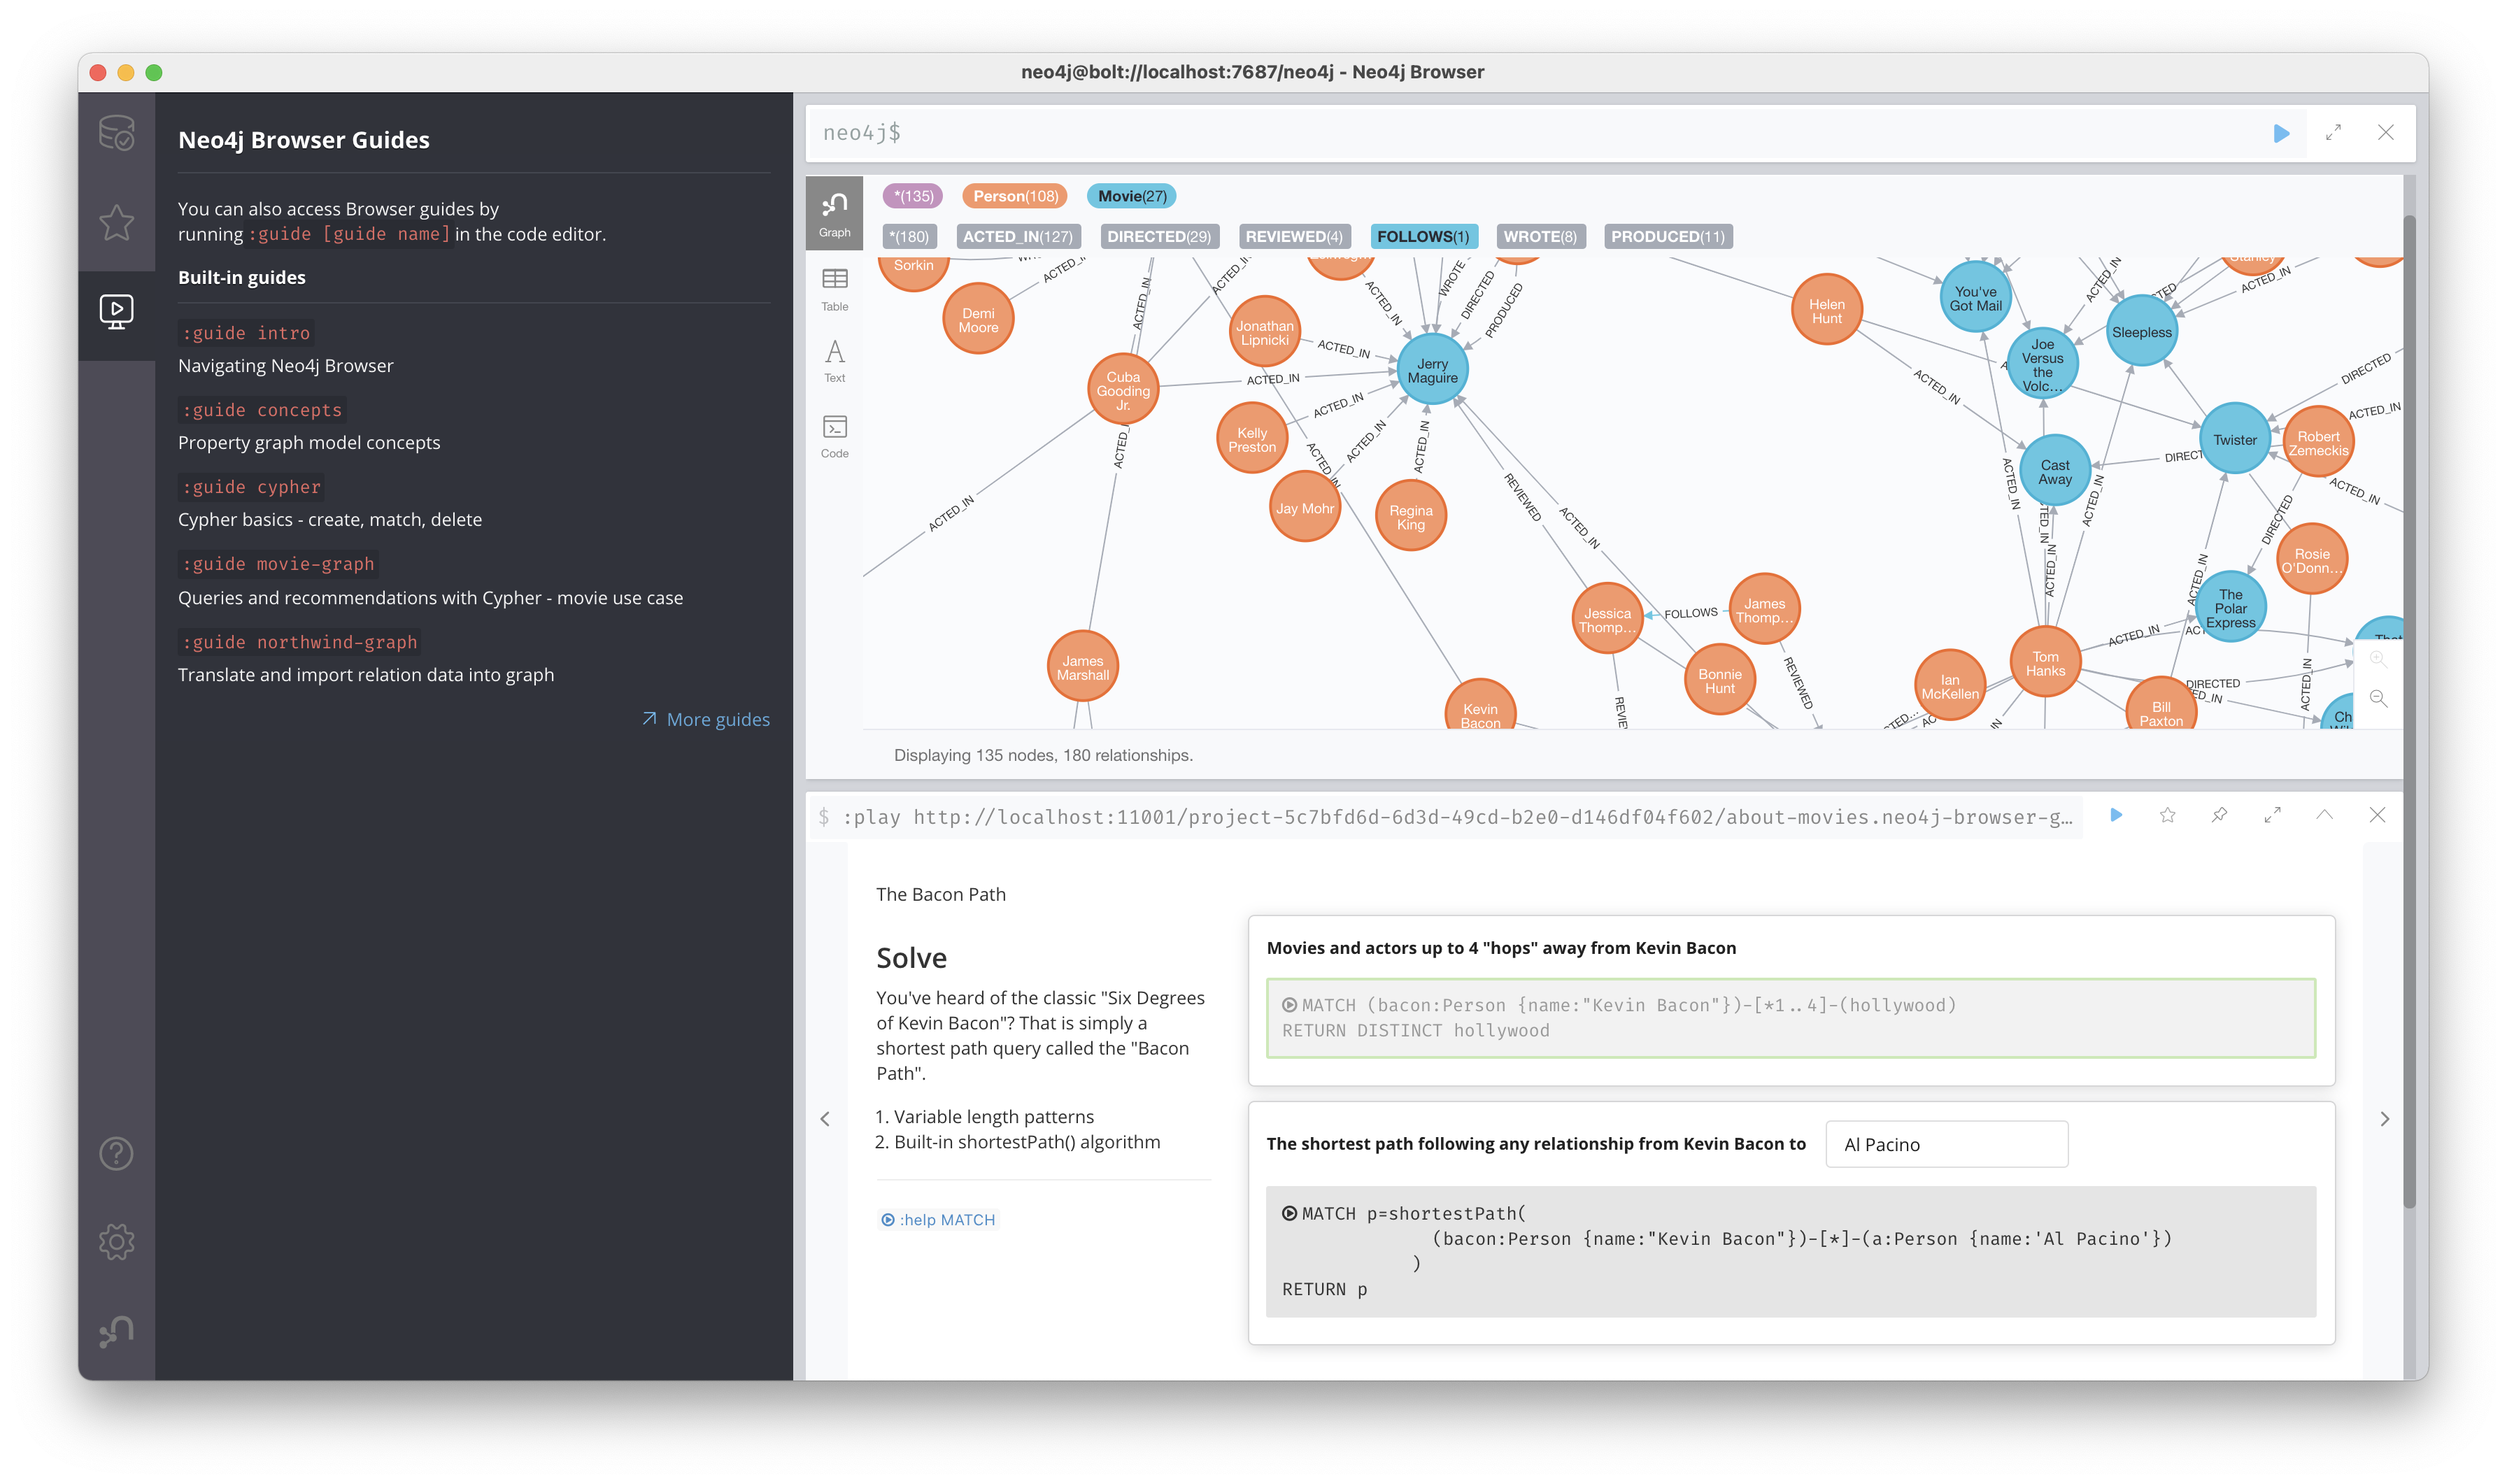2507x1484 pixels.
Task: Save :play frame command as favorite
Action: (2167, 815)
